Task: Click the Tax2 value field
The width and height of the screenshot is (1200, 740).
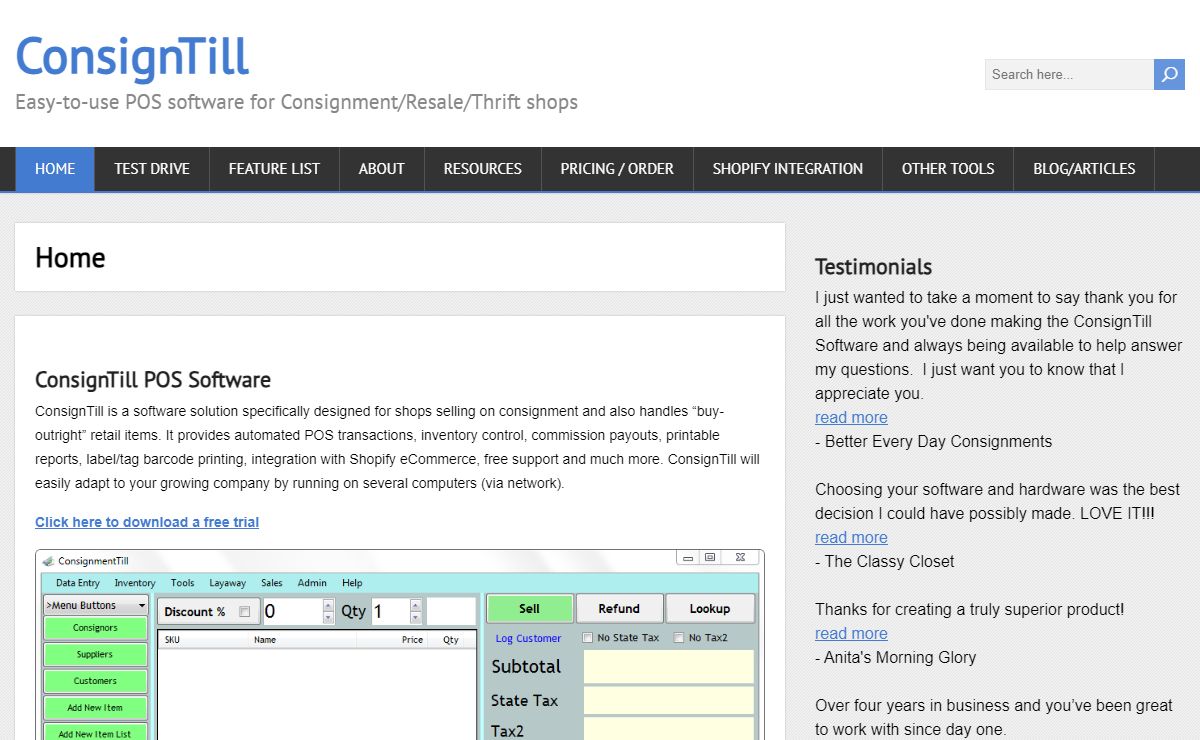Action: pyautogui.click(x=669, y=730)
